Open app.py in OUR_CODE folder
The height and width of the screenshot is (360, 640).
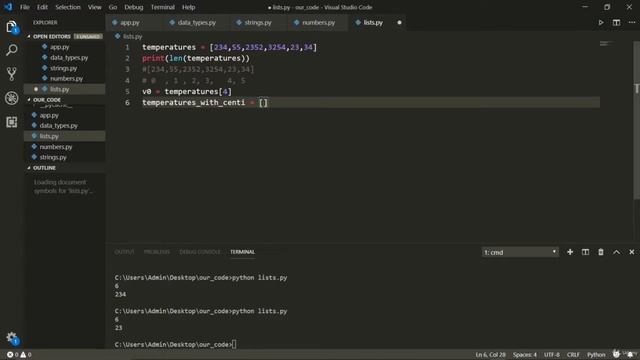point(65,115)
